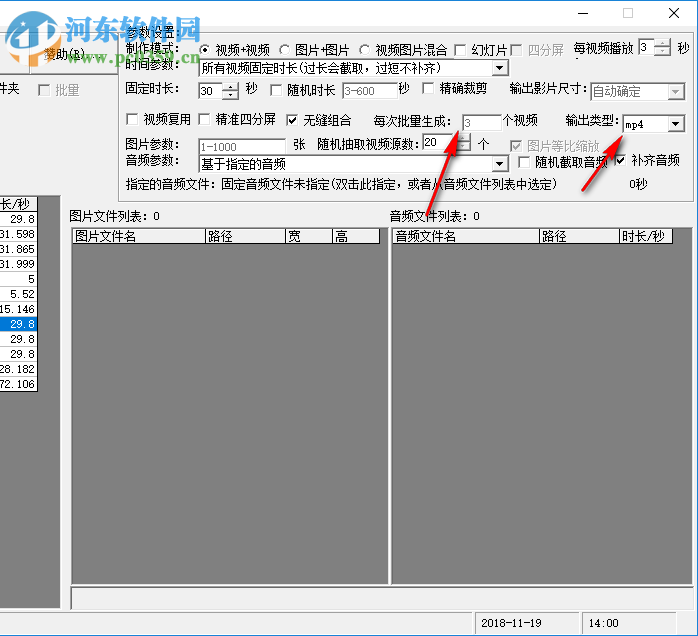698x636 pixels.
Task: Enable the 精准四分屏 checkbox
Action: [204, 119]
